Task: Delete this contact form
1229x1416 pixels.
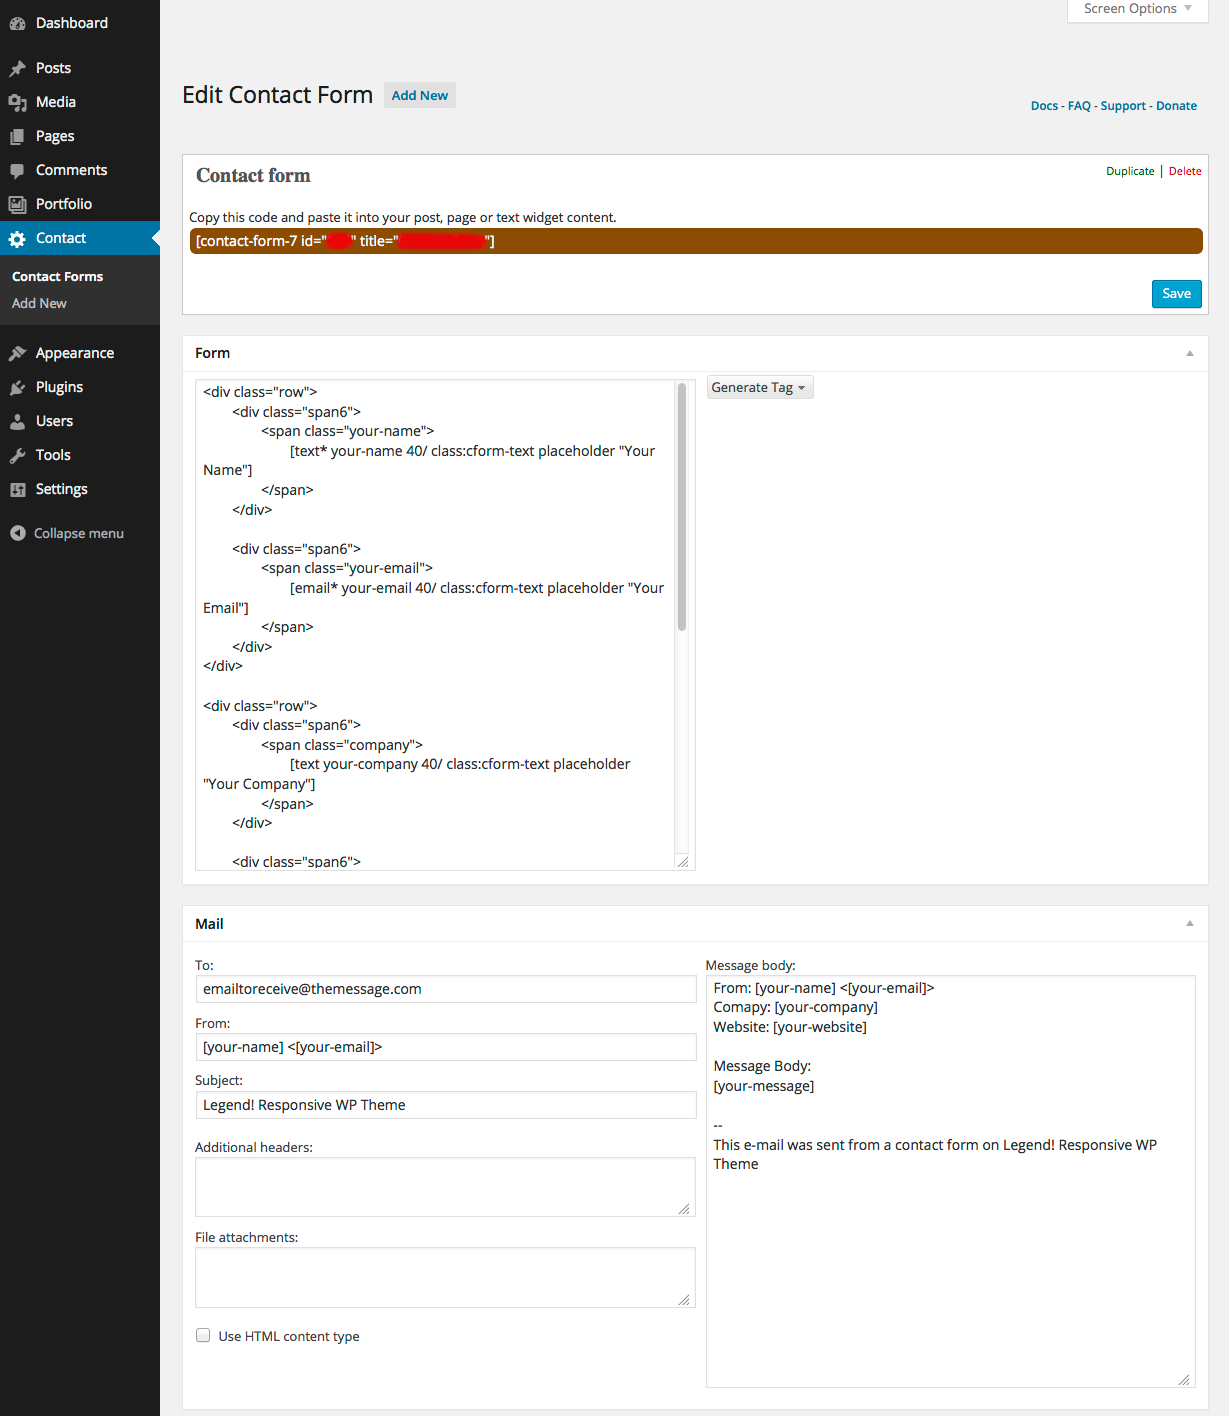Action: (x=1185, y=171)
